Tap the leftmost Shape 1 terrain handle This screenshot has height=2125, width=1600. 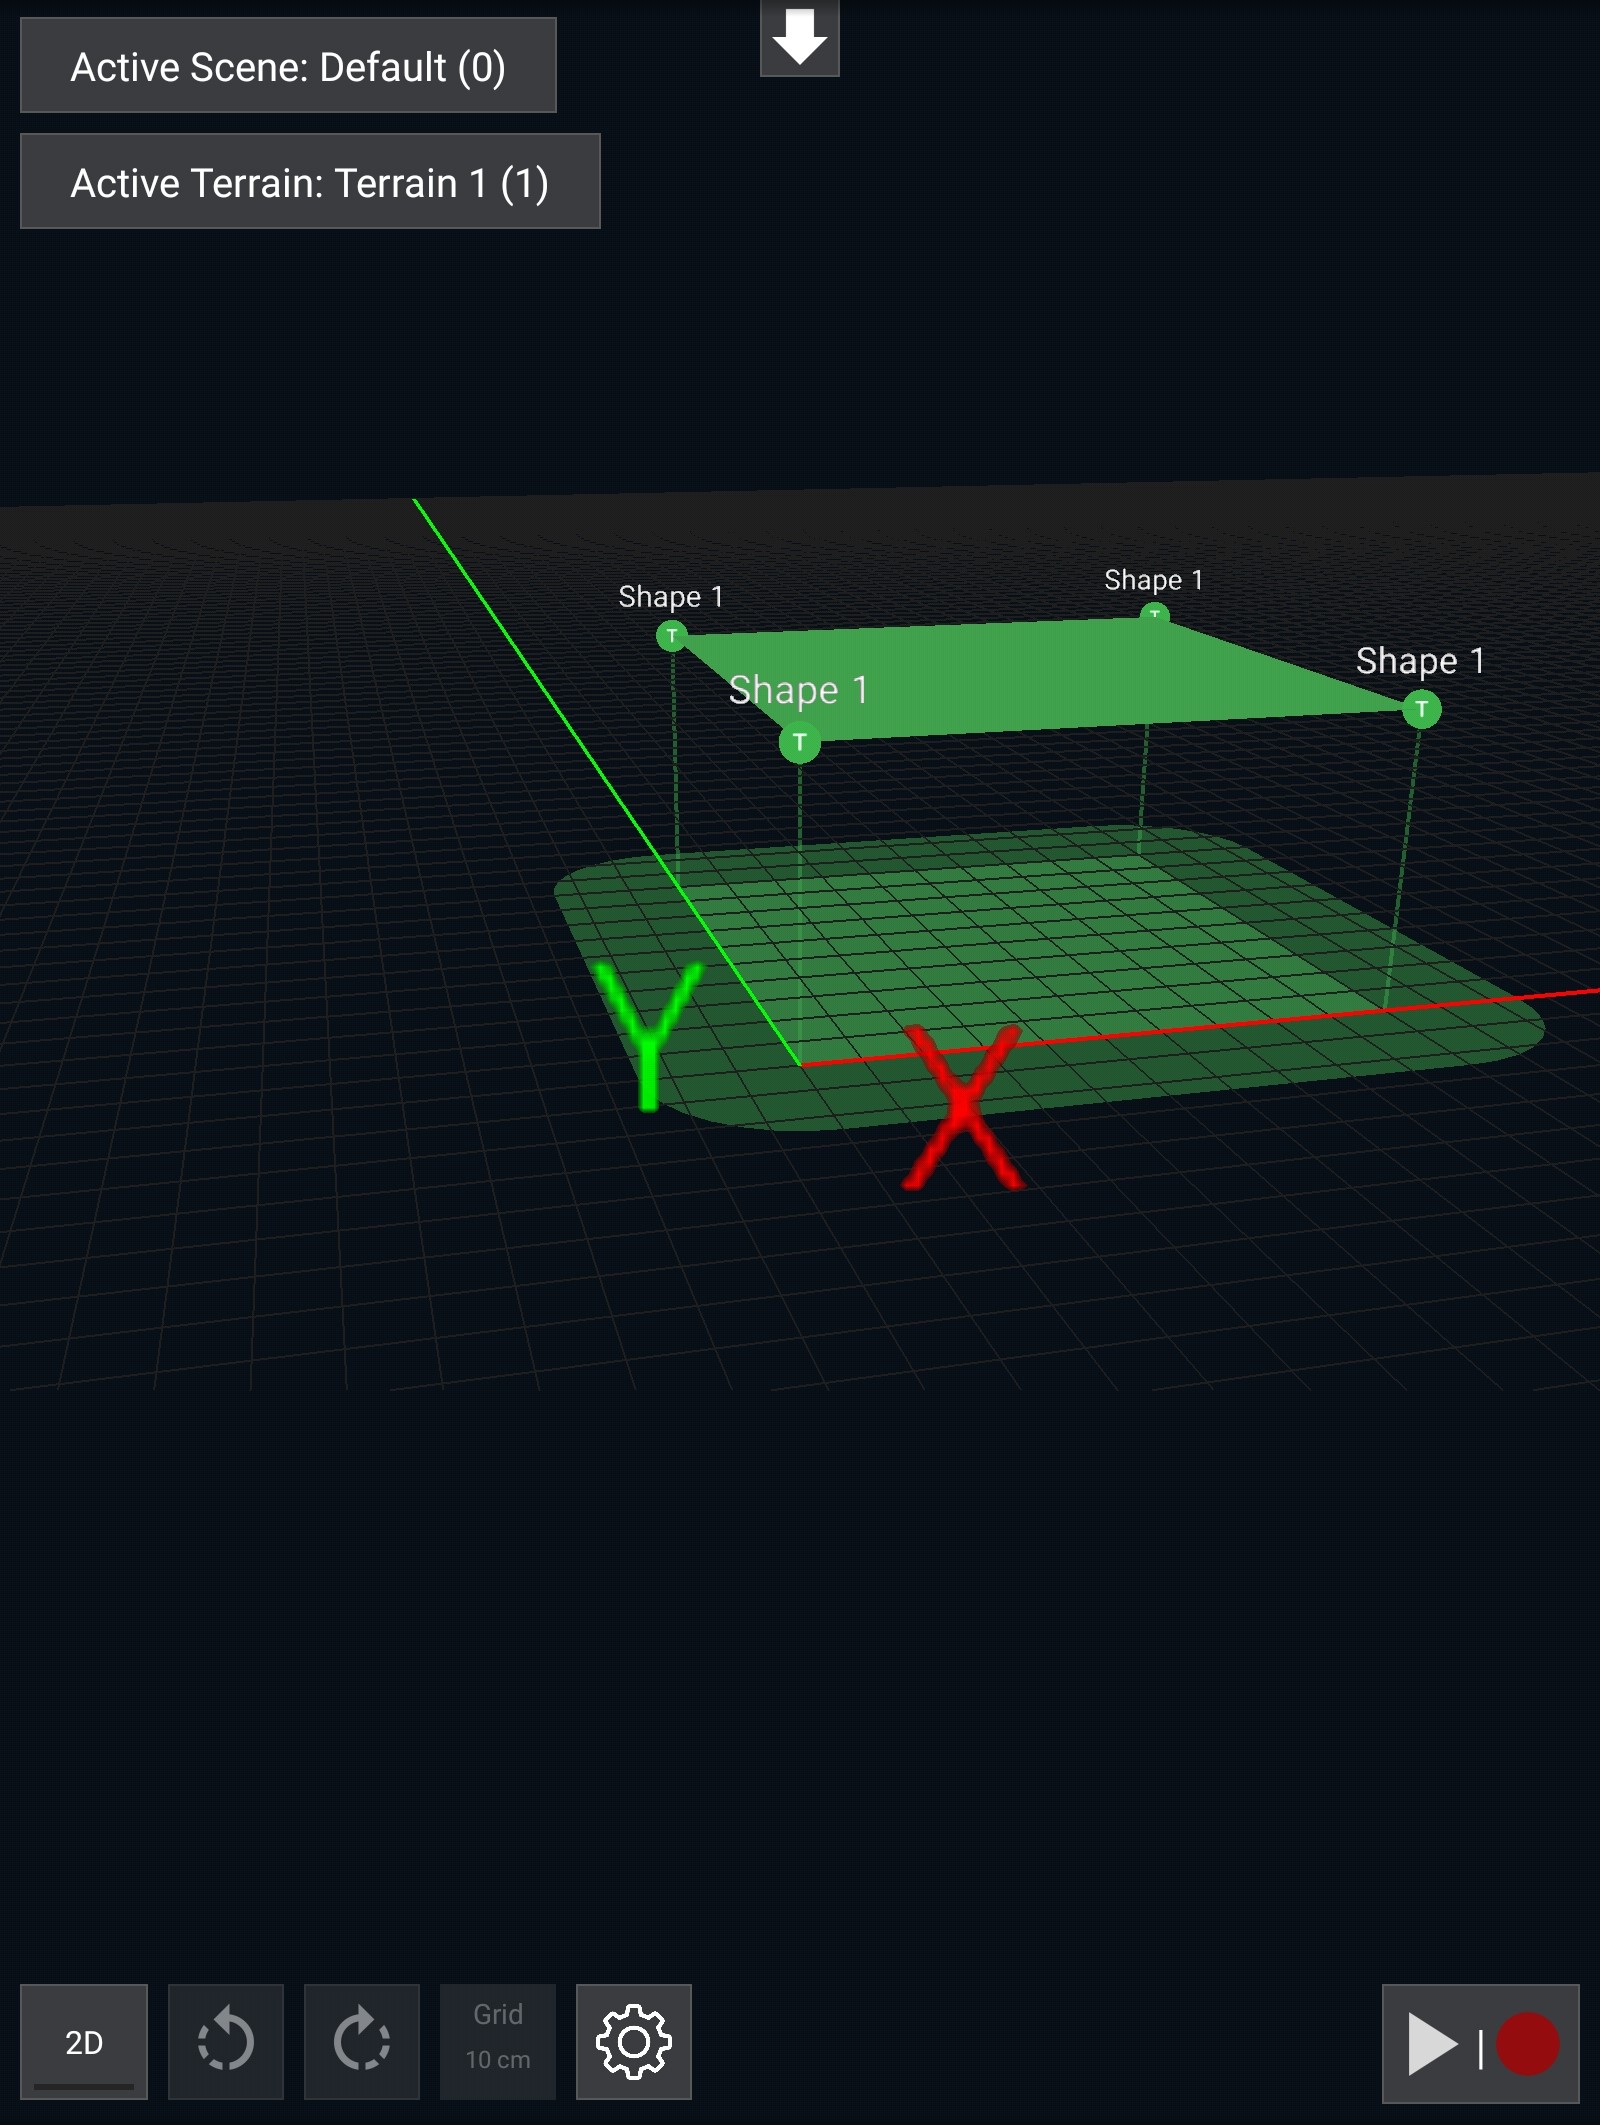tap(672, 634)
